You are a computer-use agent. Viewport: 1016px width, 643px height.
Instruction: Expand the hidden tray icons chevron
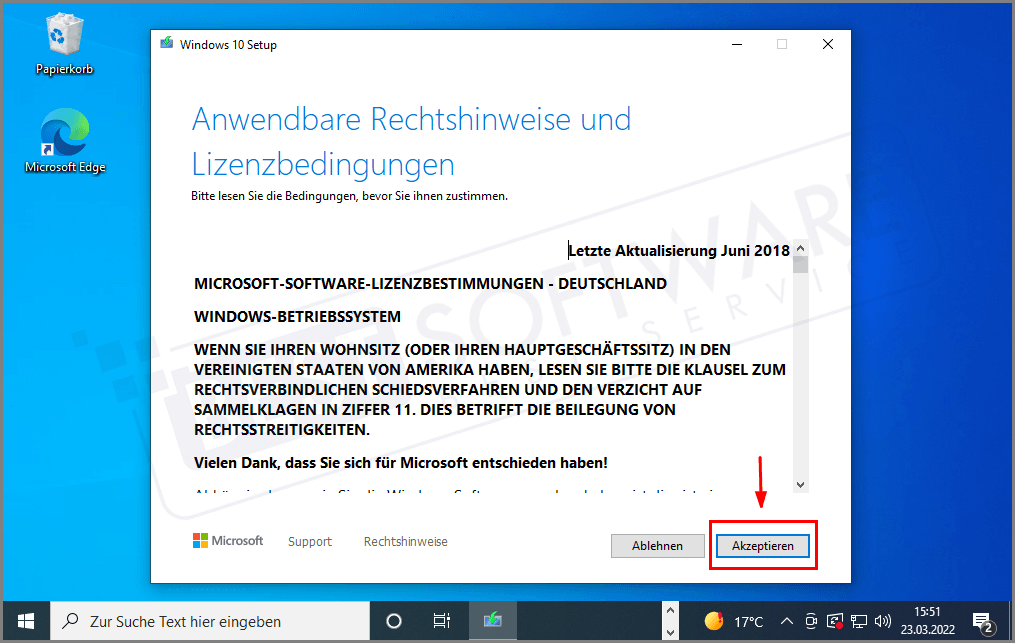[787, 621]
